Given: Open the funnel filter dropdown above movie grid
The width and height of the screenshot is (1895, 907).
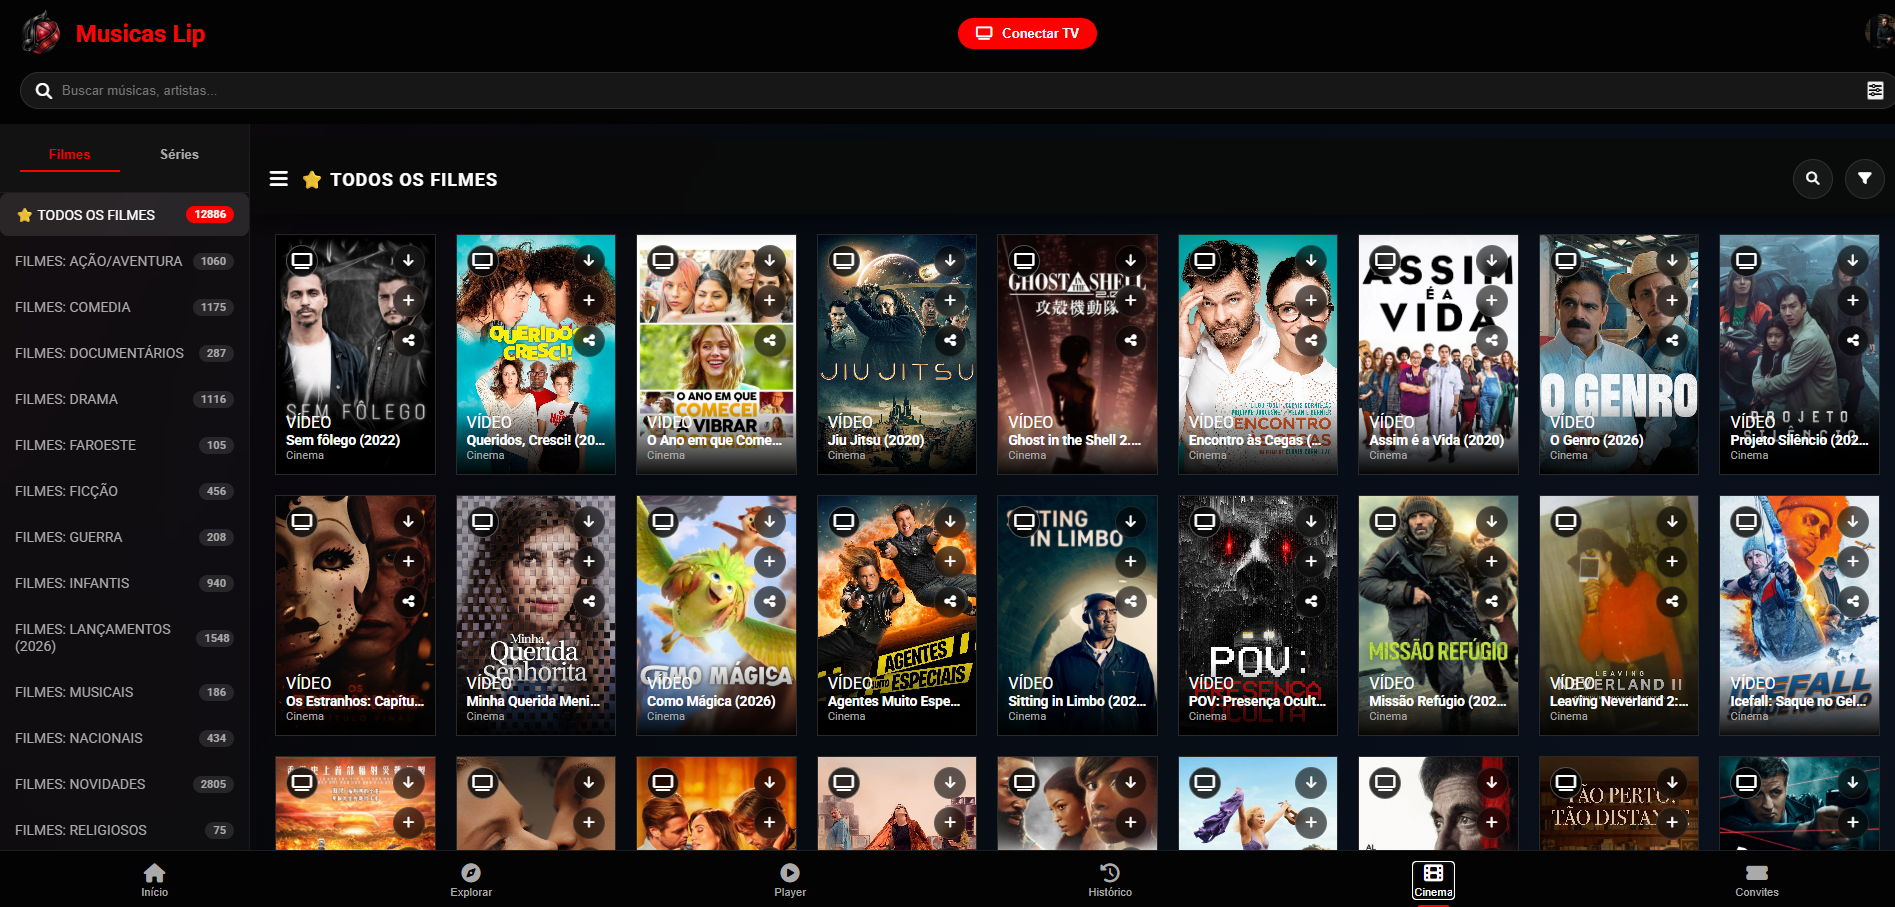Looking at the screenshot, I should click(1865, 179).
